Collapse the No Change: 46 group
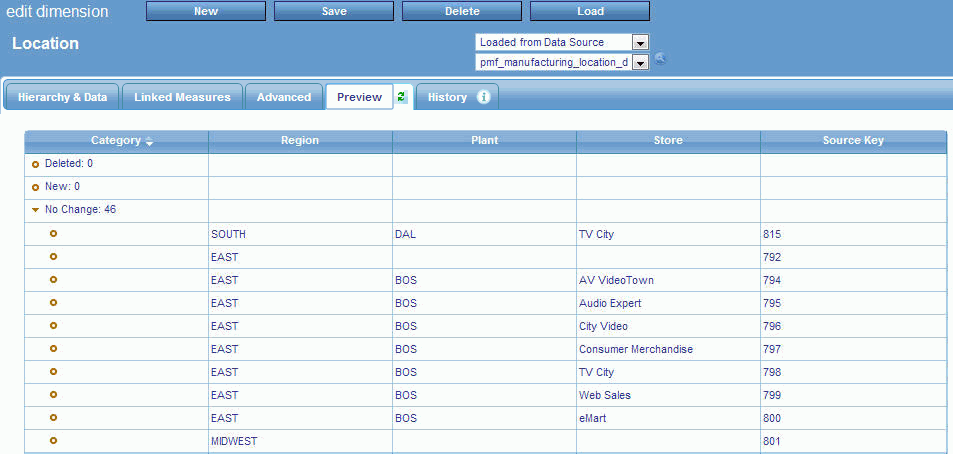Viewport: 953px width, 454px height. coord(35,210)
